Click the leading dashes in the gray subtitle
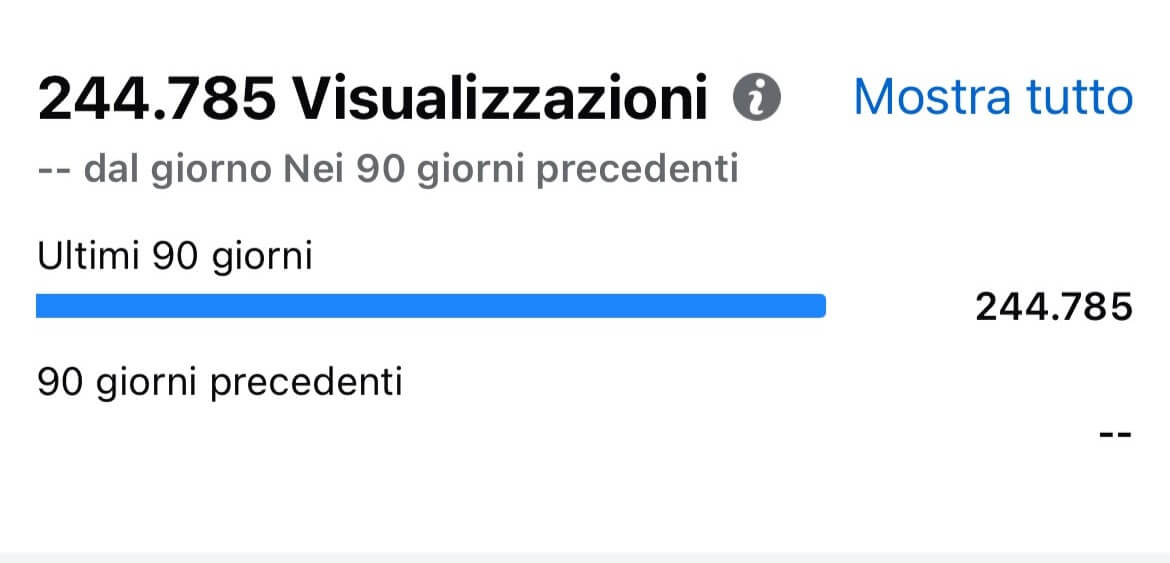The image size is (1170, 563). pos(54,171)
